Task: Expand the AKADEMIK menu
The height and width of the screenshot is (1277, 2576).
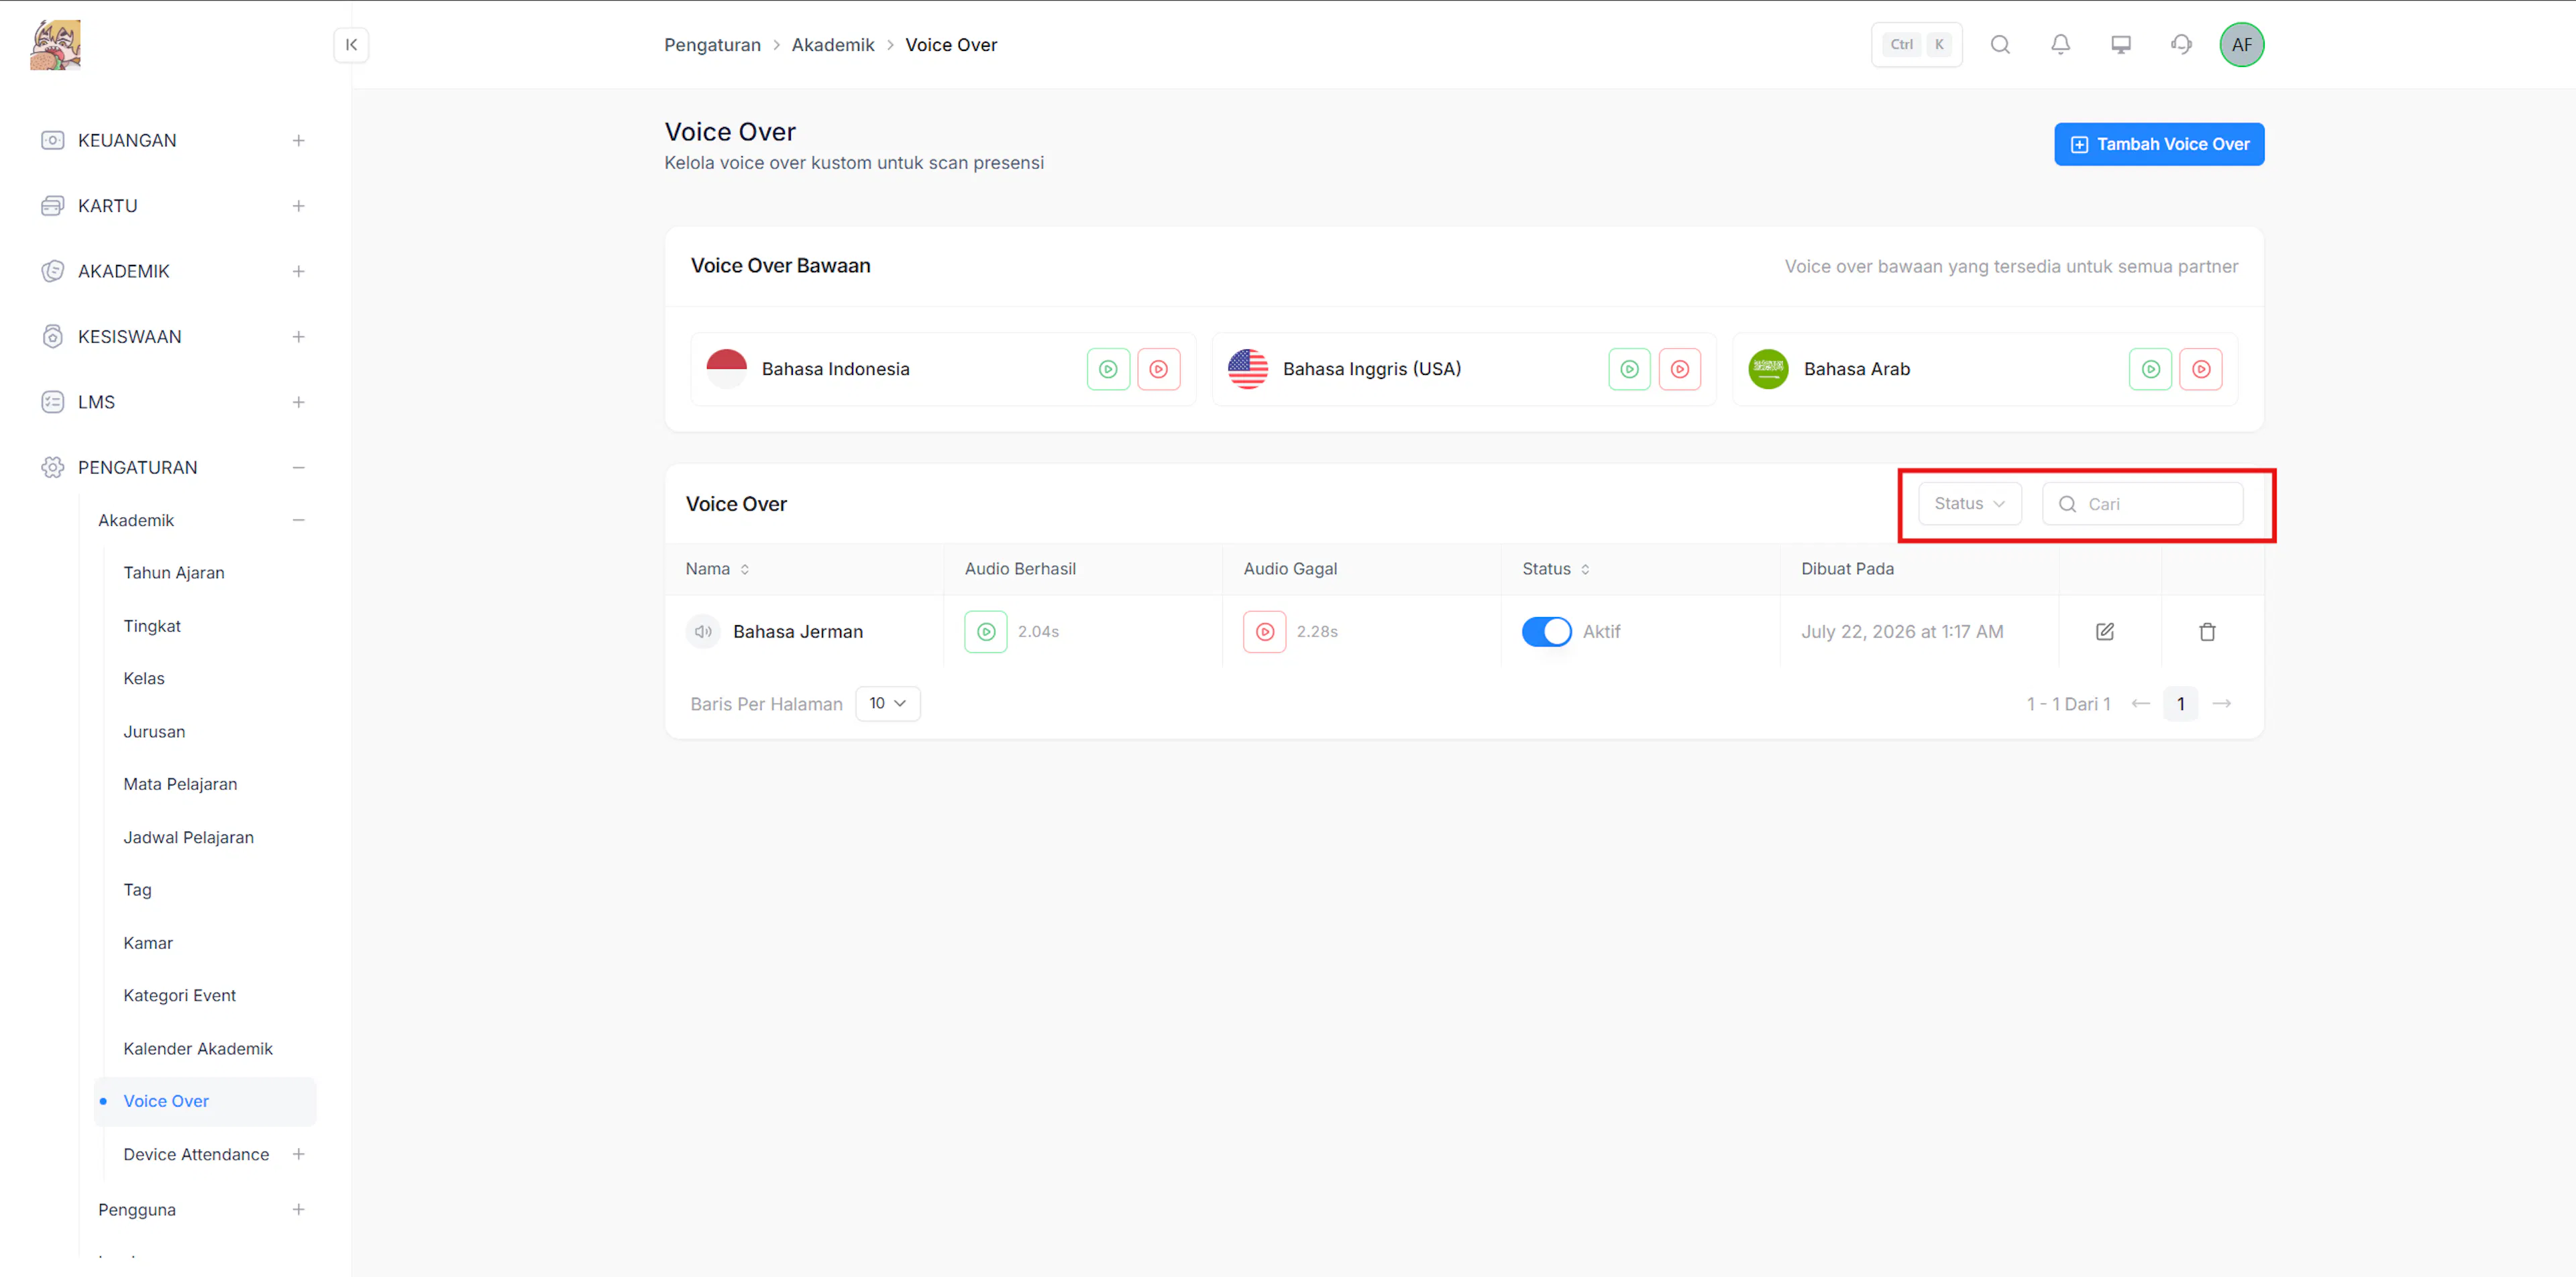Action: pyautogui.click(x=298, y=272)
